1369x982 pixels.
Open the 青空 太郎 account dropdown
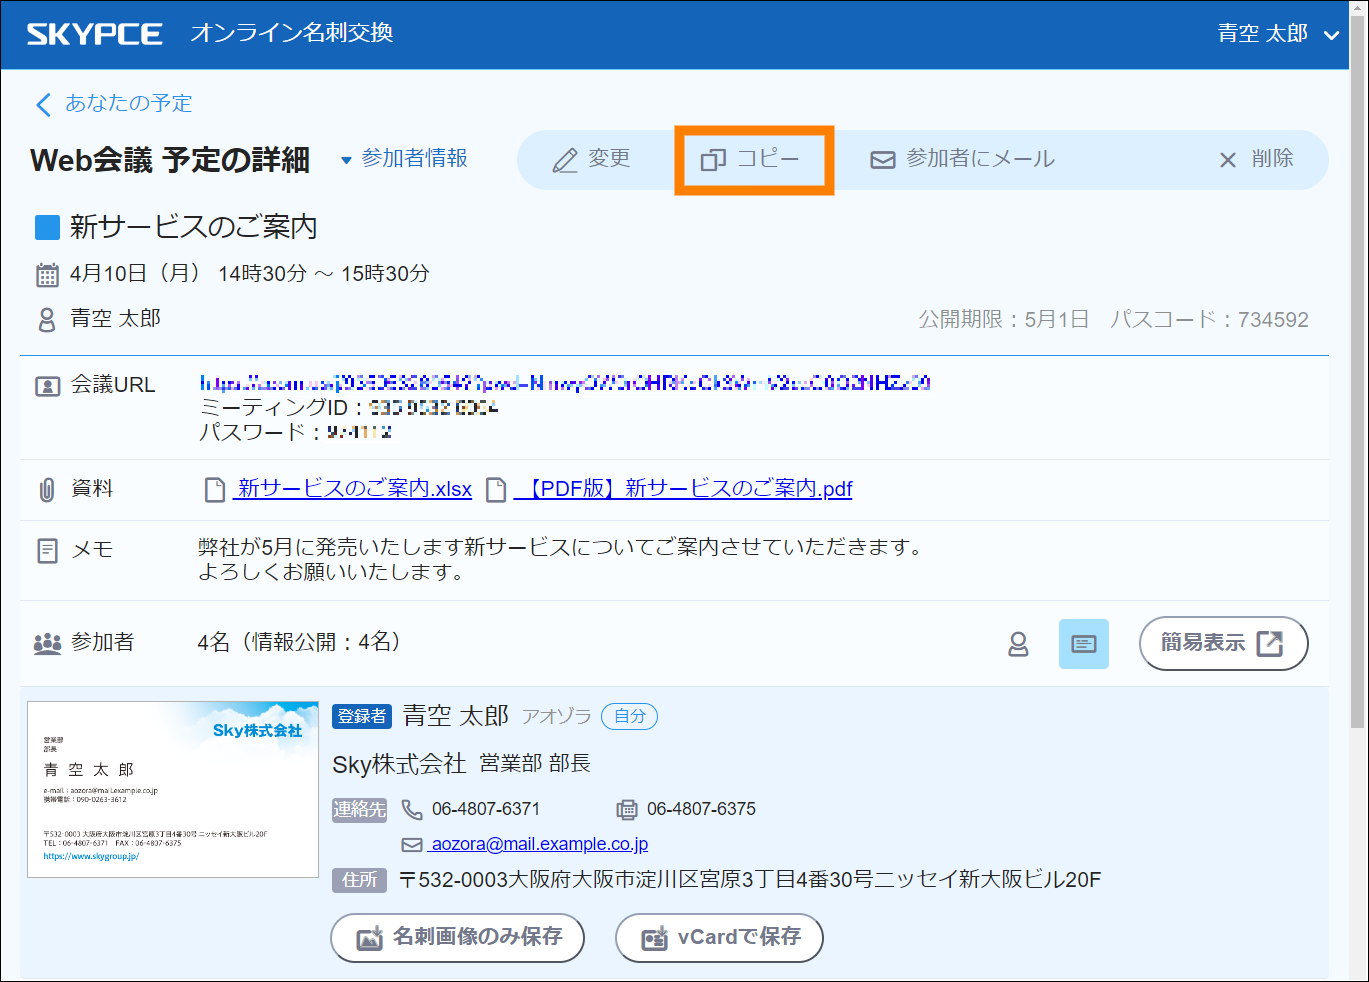point(1277,34)
